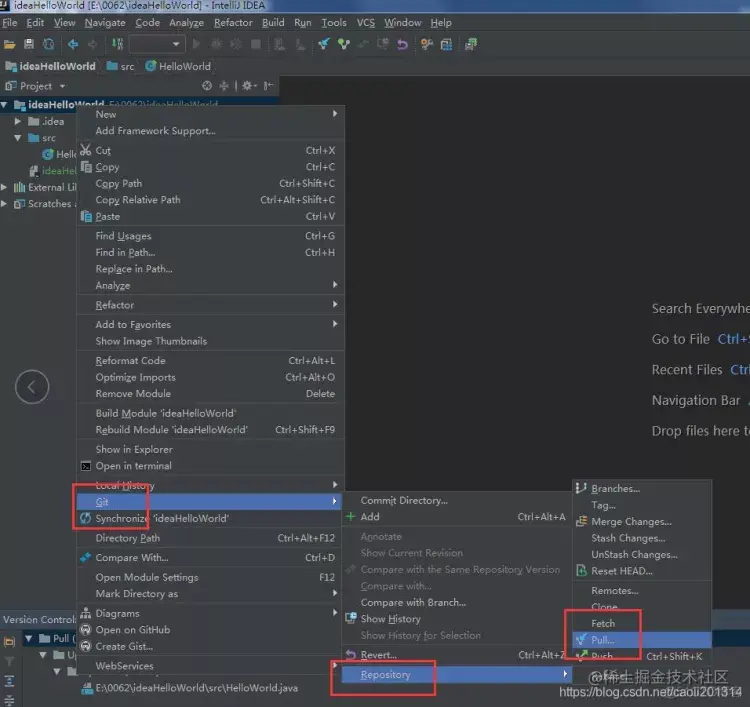Open the Repository submenu item

click(457, 674)
